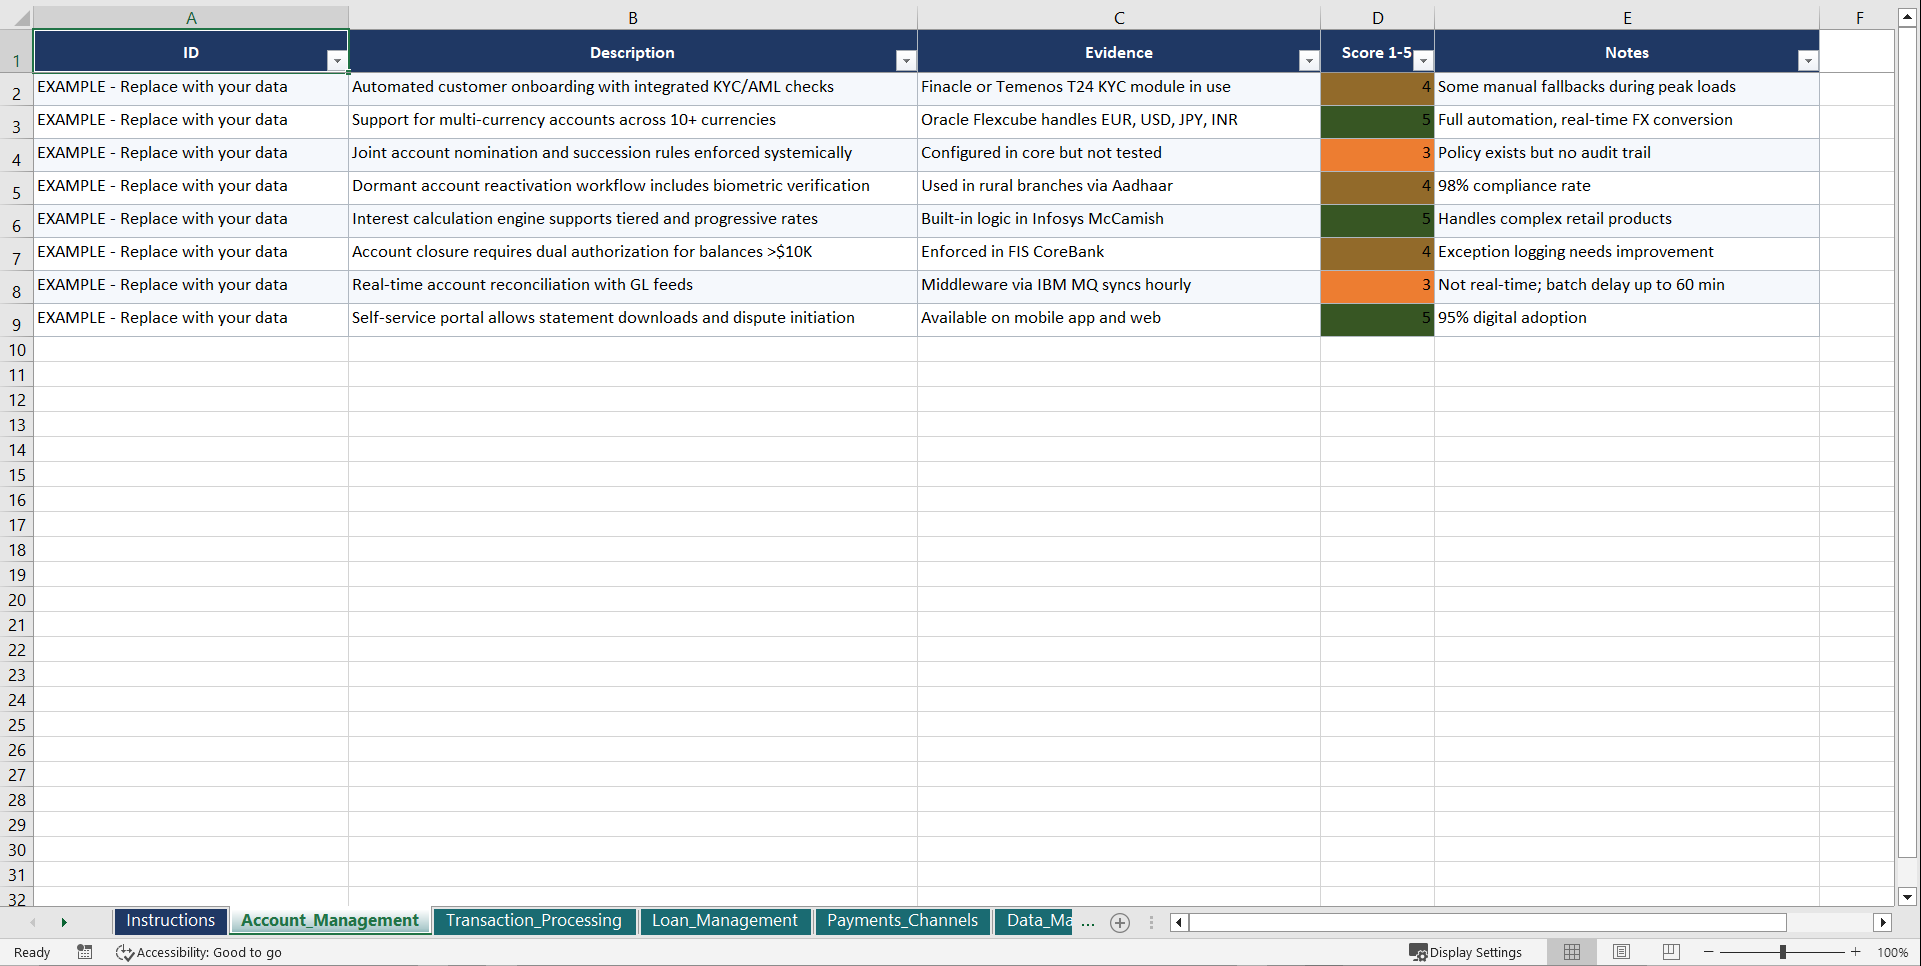The image size is (1921, 966).
Task: Record a macro from the status bar icon
Action: 85,952
